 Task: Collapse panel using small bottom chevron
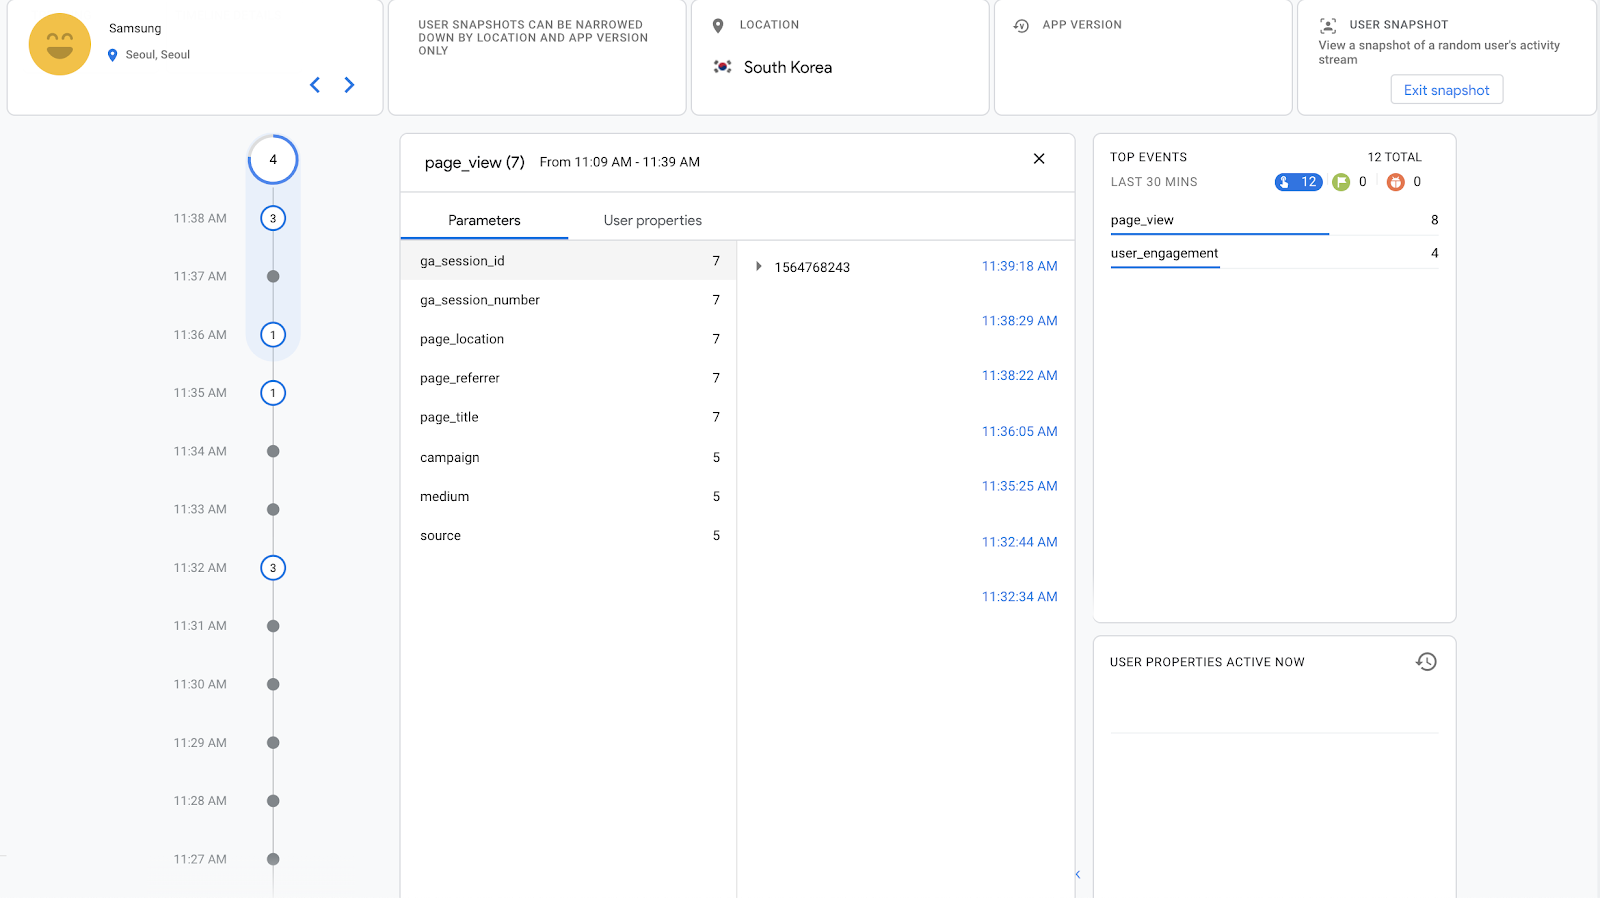pyautogui.click(x=1078, y=875)
